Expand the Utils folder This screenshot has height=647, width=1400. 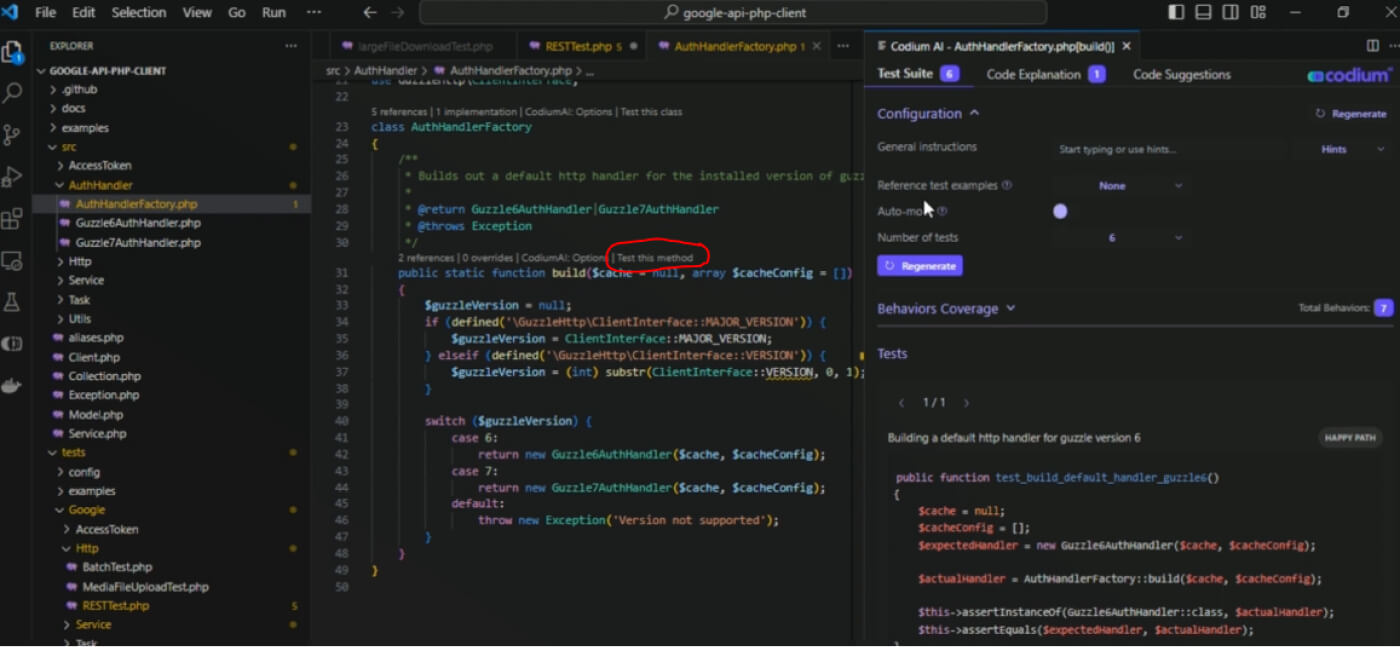coord(80,319)
